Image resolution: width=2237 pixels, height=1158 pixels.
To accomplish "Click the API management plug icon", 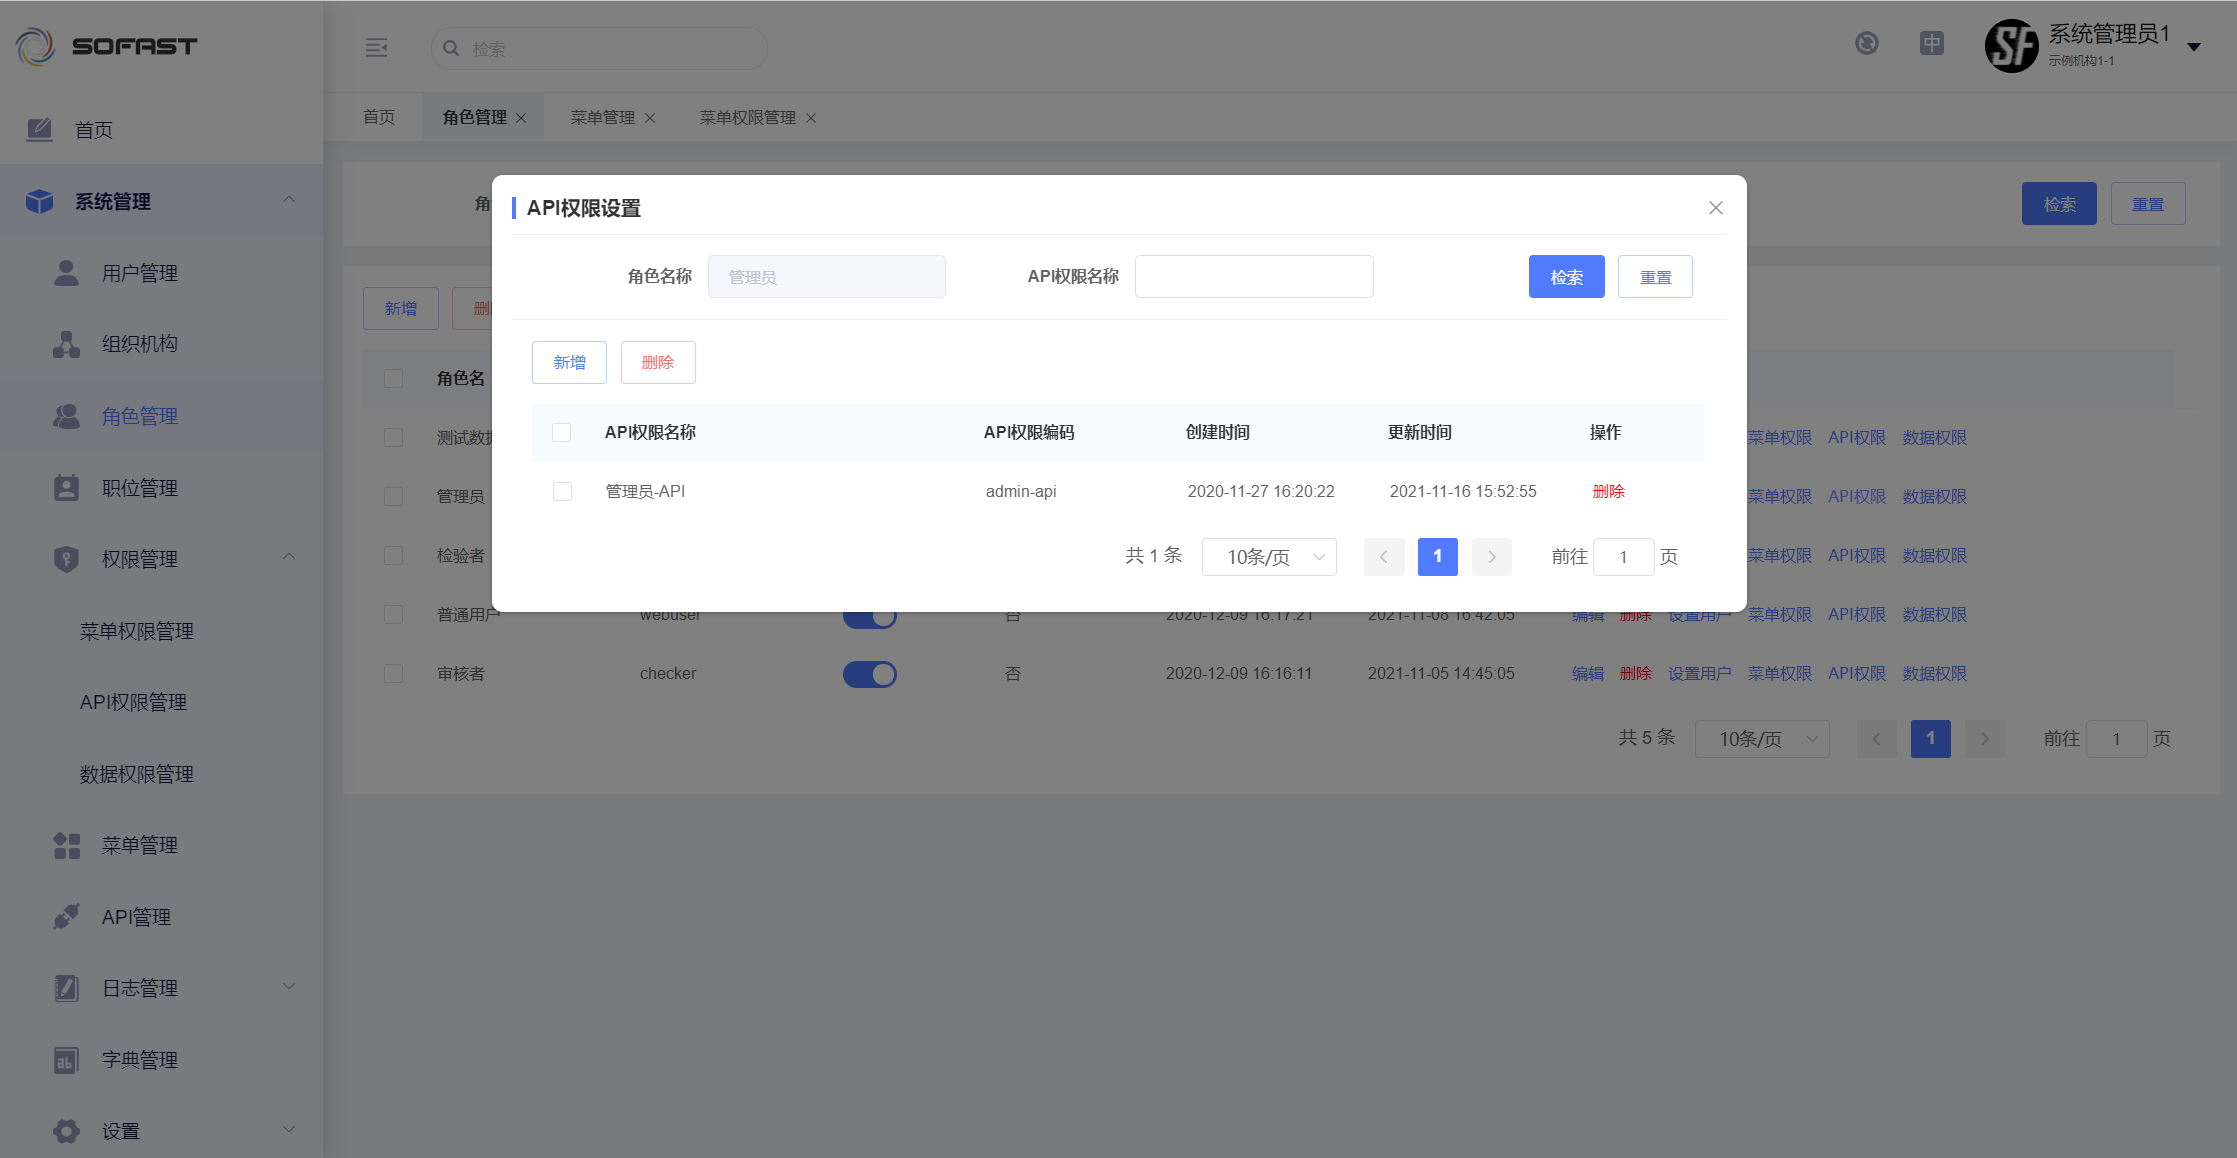I will point(66,916).
